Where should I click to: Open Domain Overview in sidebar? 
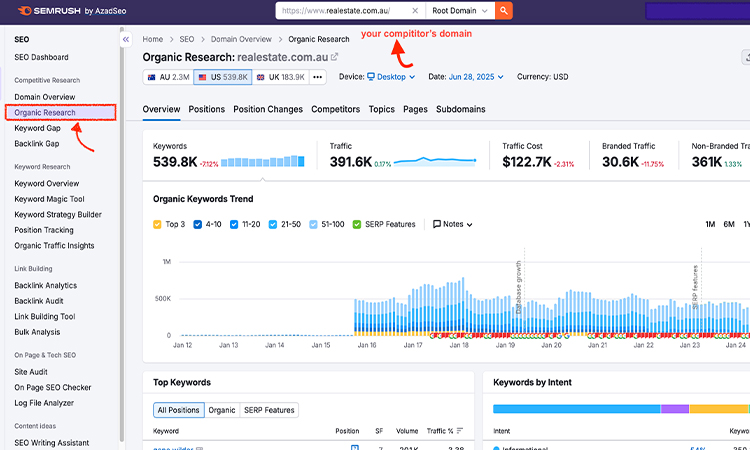click(44, 97)
